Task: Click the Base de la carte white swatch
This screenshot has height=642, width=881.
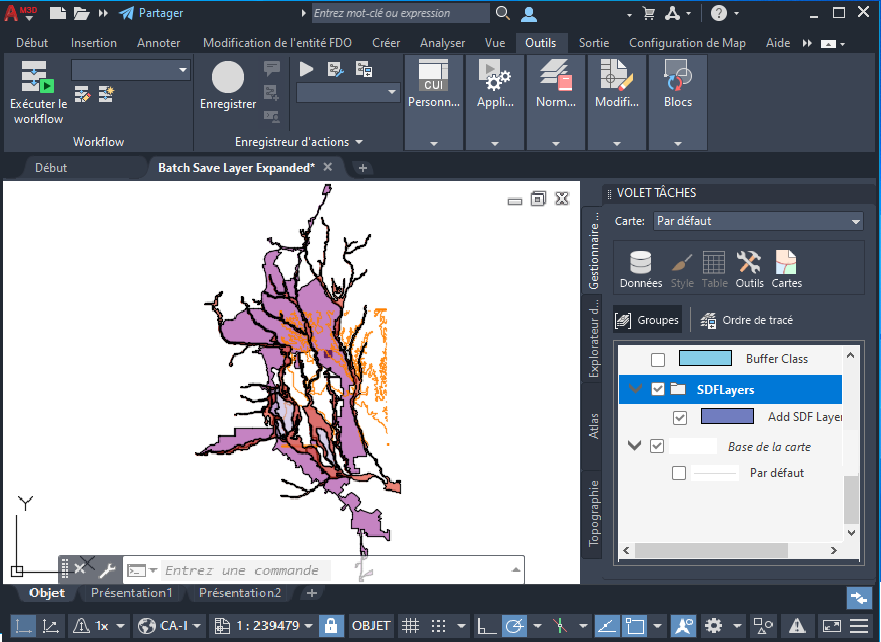Action: click(x=693, y=446)
